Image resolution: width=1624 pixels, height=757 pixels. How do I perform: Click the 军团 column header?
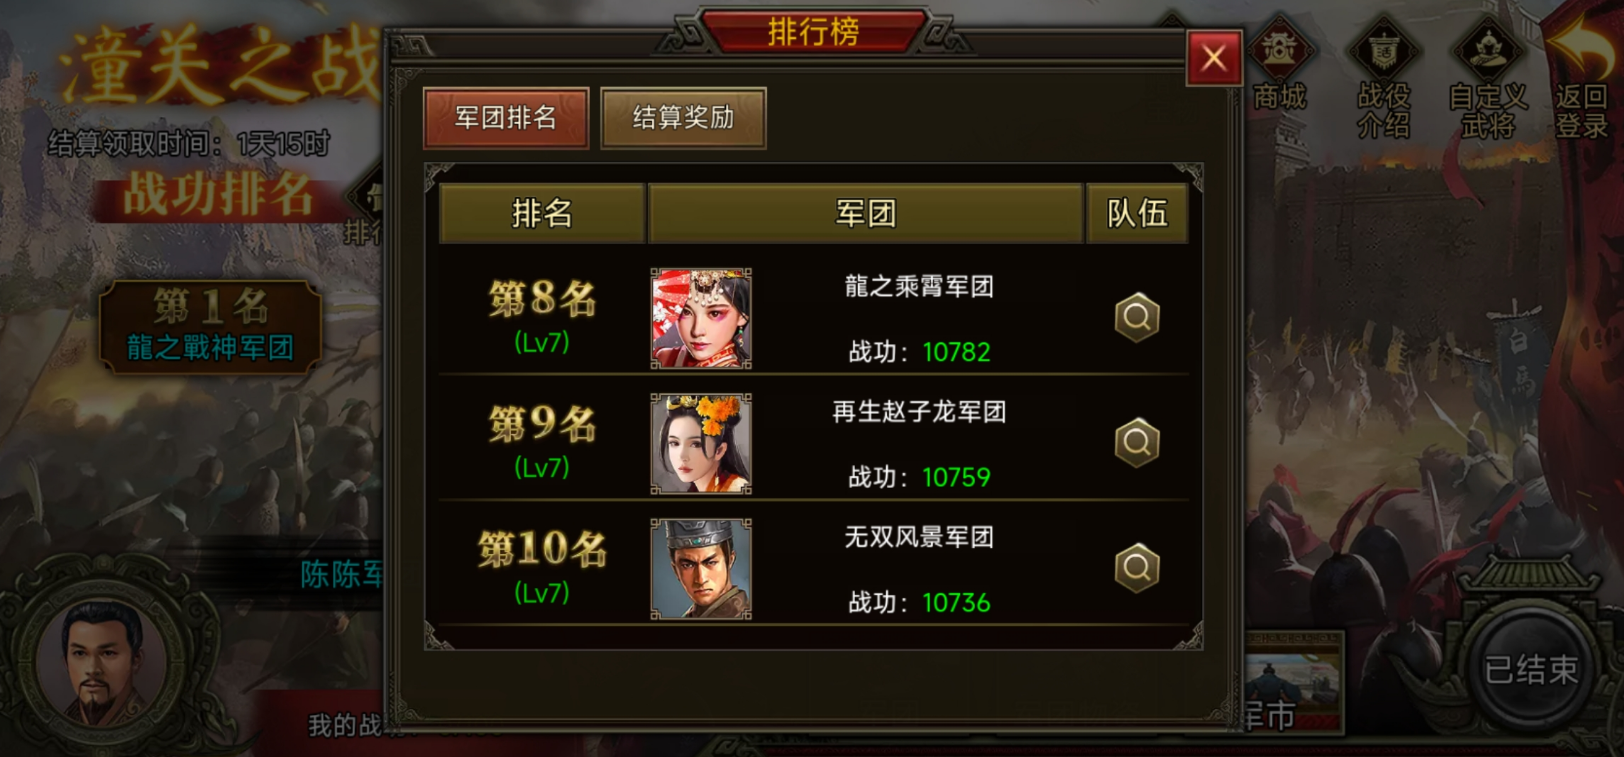(866, 213)
